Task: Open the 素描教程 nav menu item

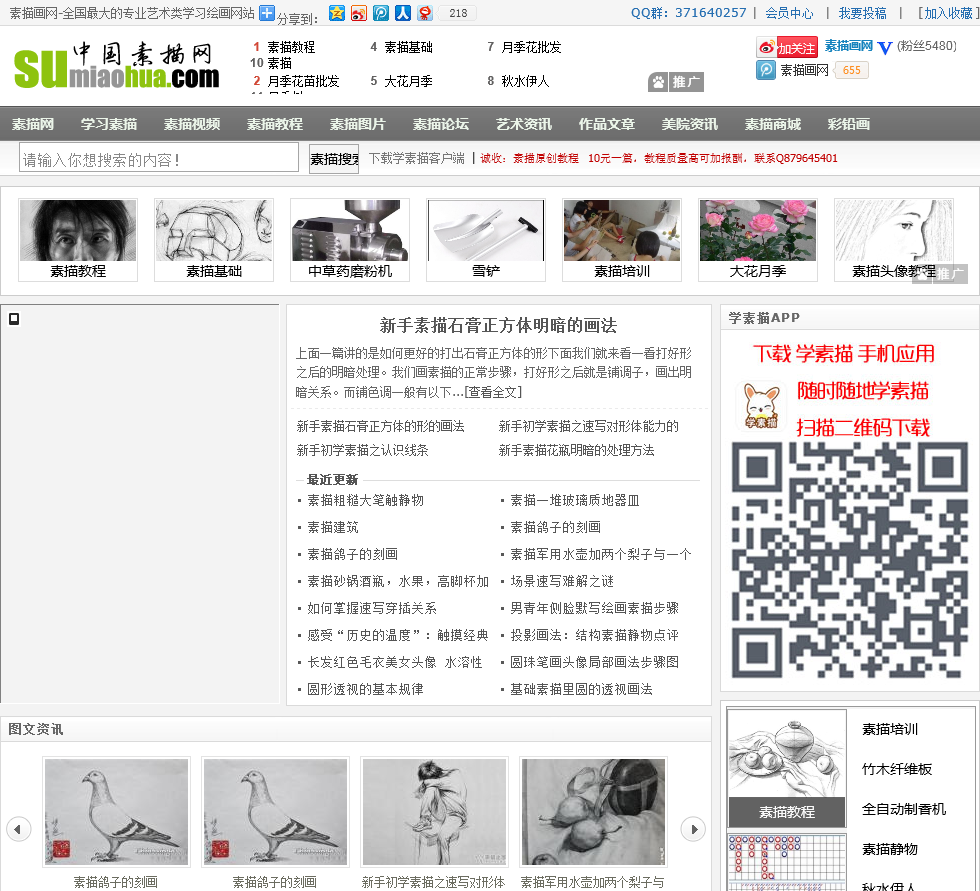Action: [x=275, y=124]
